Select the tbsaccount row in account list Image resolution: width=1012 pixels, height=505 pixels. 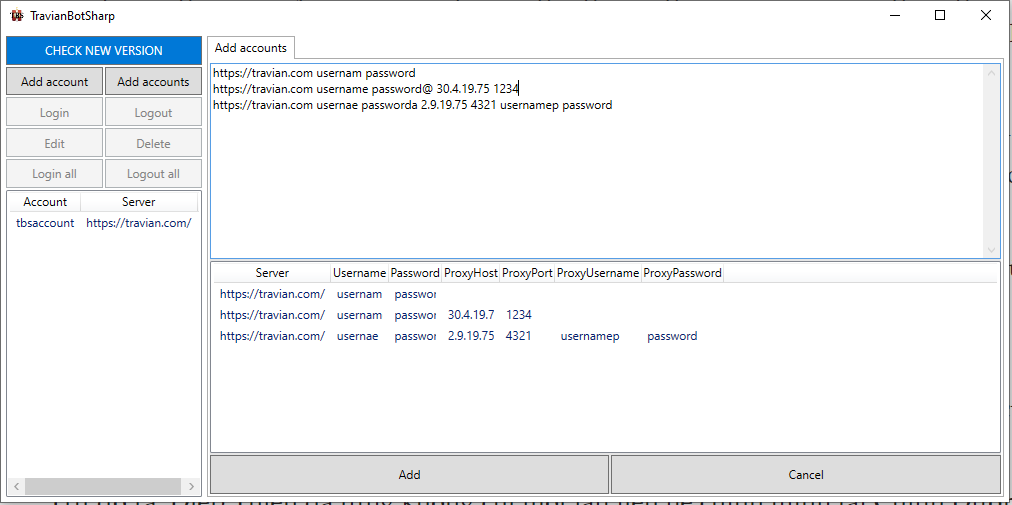[104, 223]
